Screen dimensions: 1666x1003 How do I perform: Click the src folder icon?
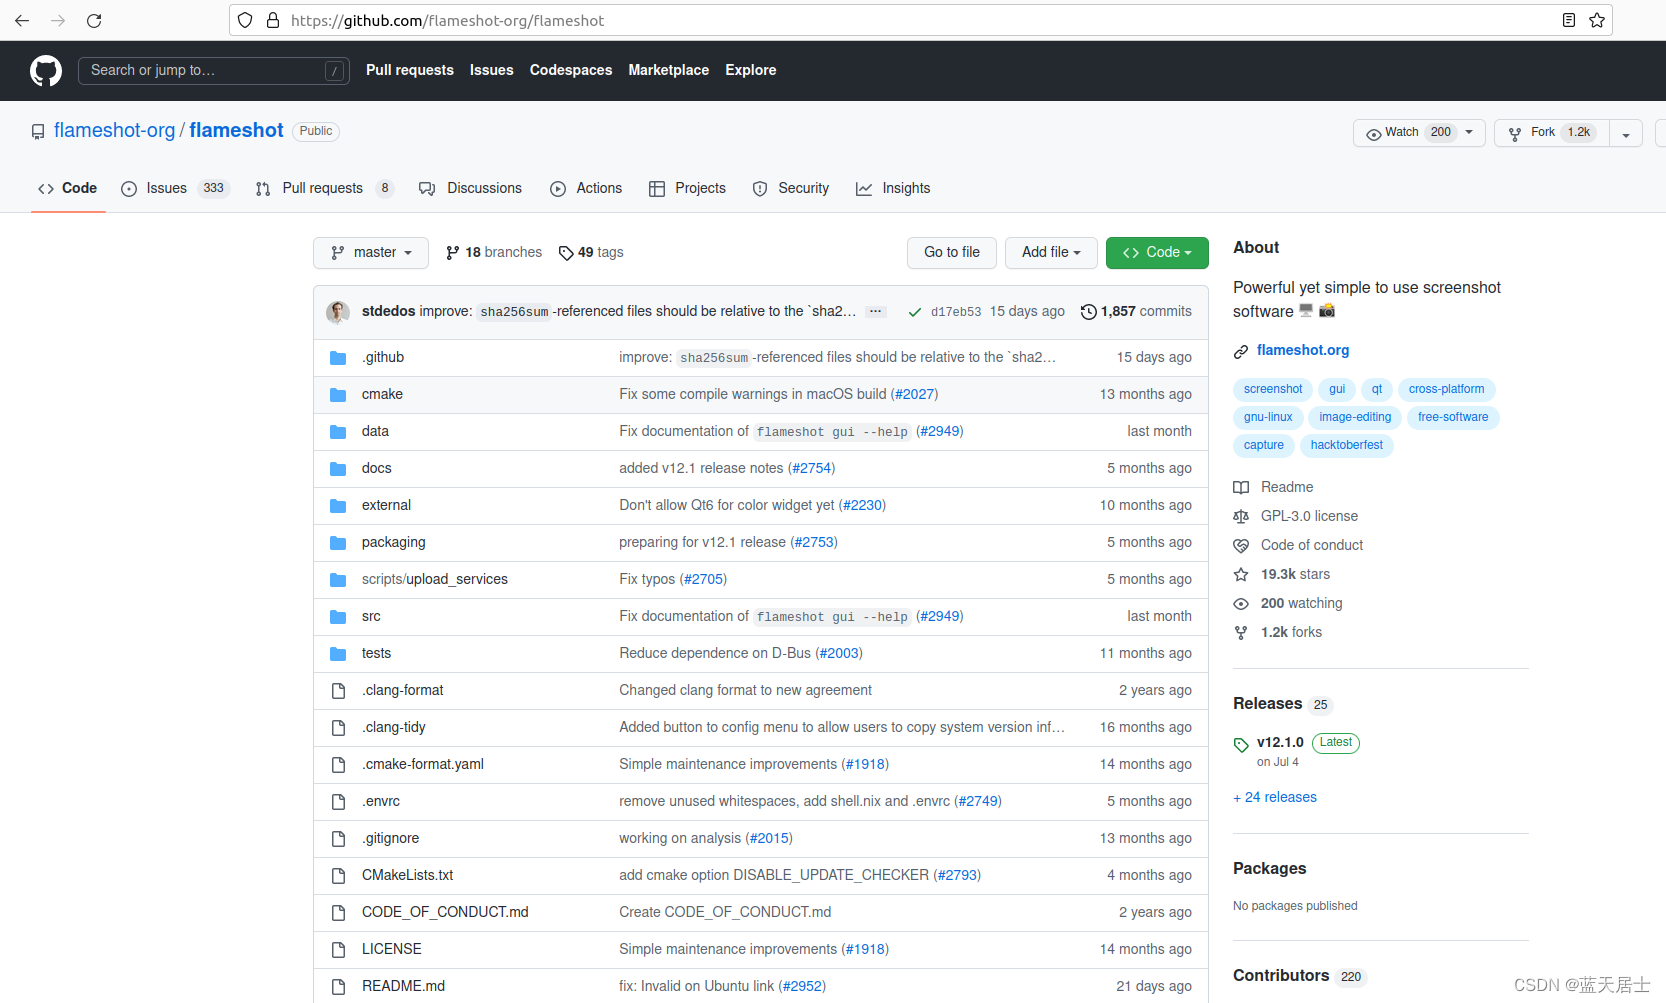pos(338,617)
